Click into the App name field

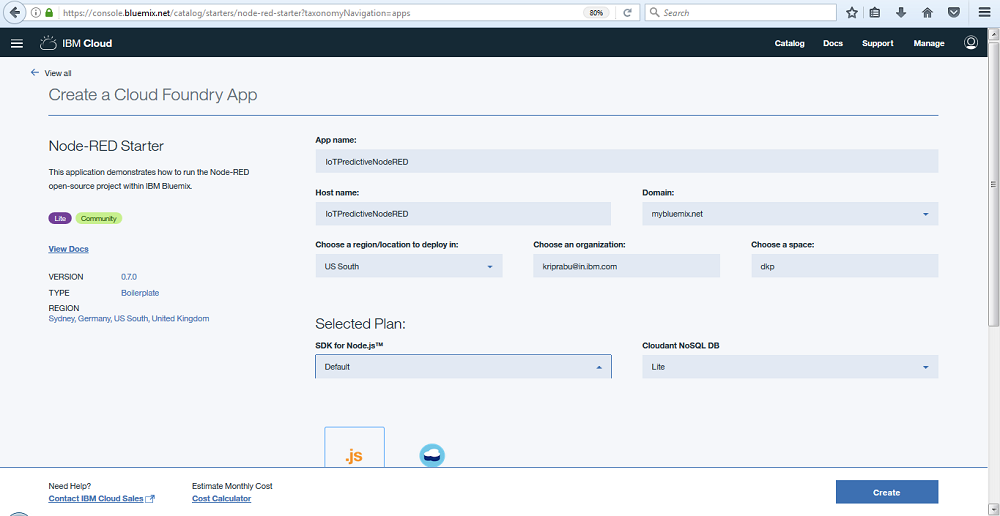point(627,161)
